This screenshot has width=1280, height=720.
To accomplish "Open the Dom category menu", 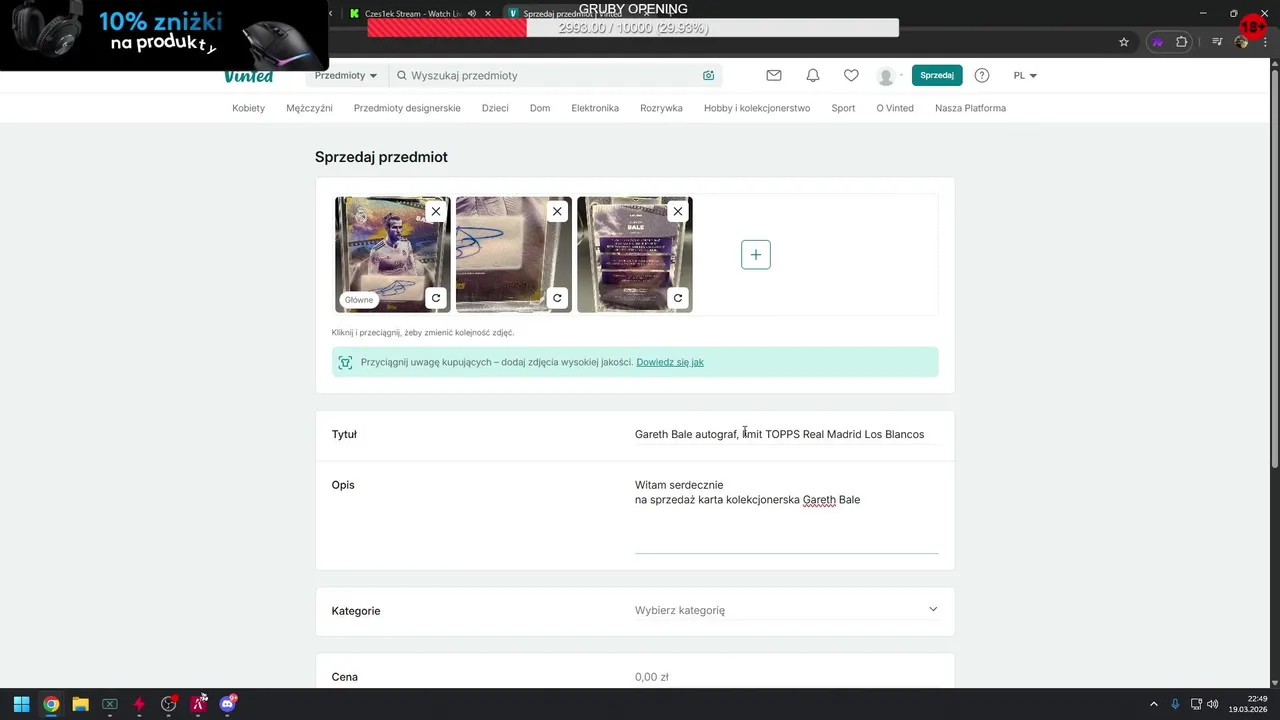I will (x=540, y=108).
